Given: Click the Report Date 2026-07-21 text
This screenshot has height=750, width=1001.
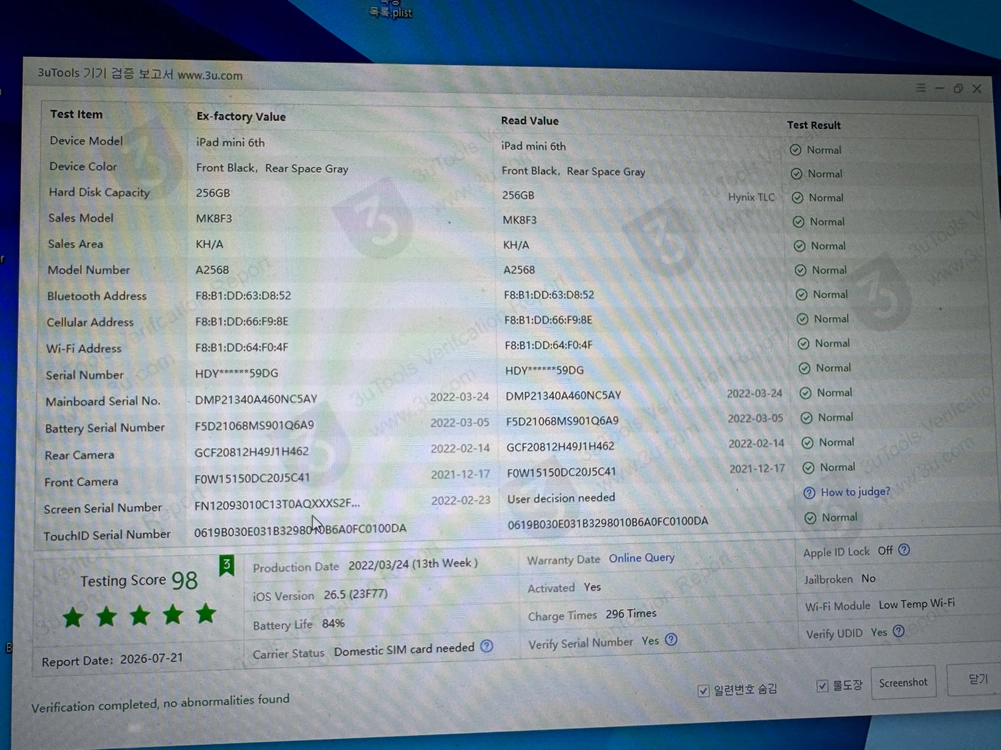Looking at the screenshot, I should point(112,660).
